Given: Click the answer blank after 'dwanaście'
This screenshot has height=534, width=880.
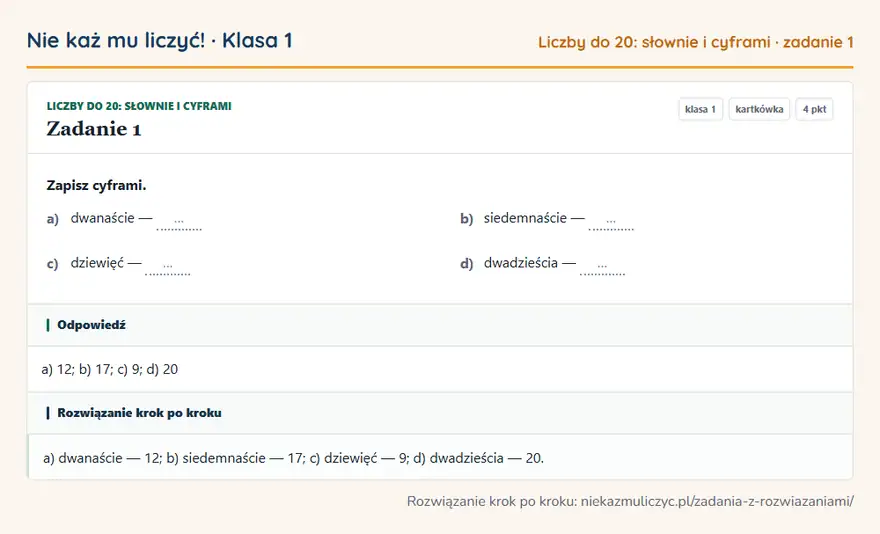Looking at the screenshot, I should coord(179,222).
